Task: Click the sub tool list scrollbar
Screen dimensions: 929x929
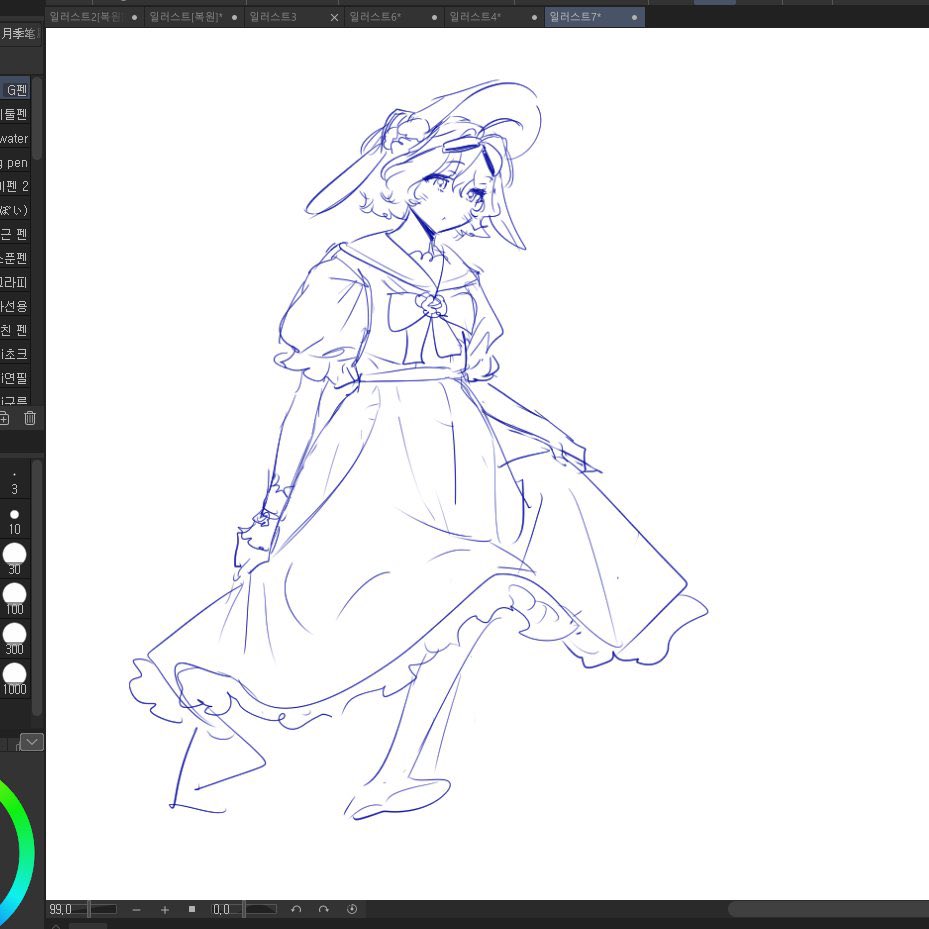Action: coord(37,118)
